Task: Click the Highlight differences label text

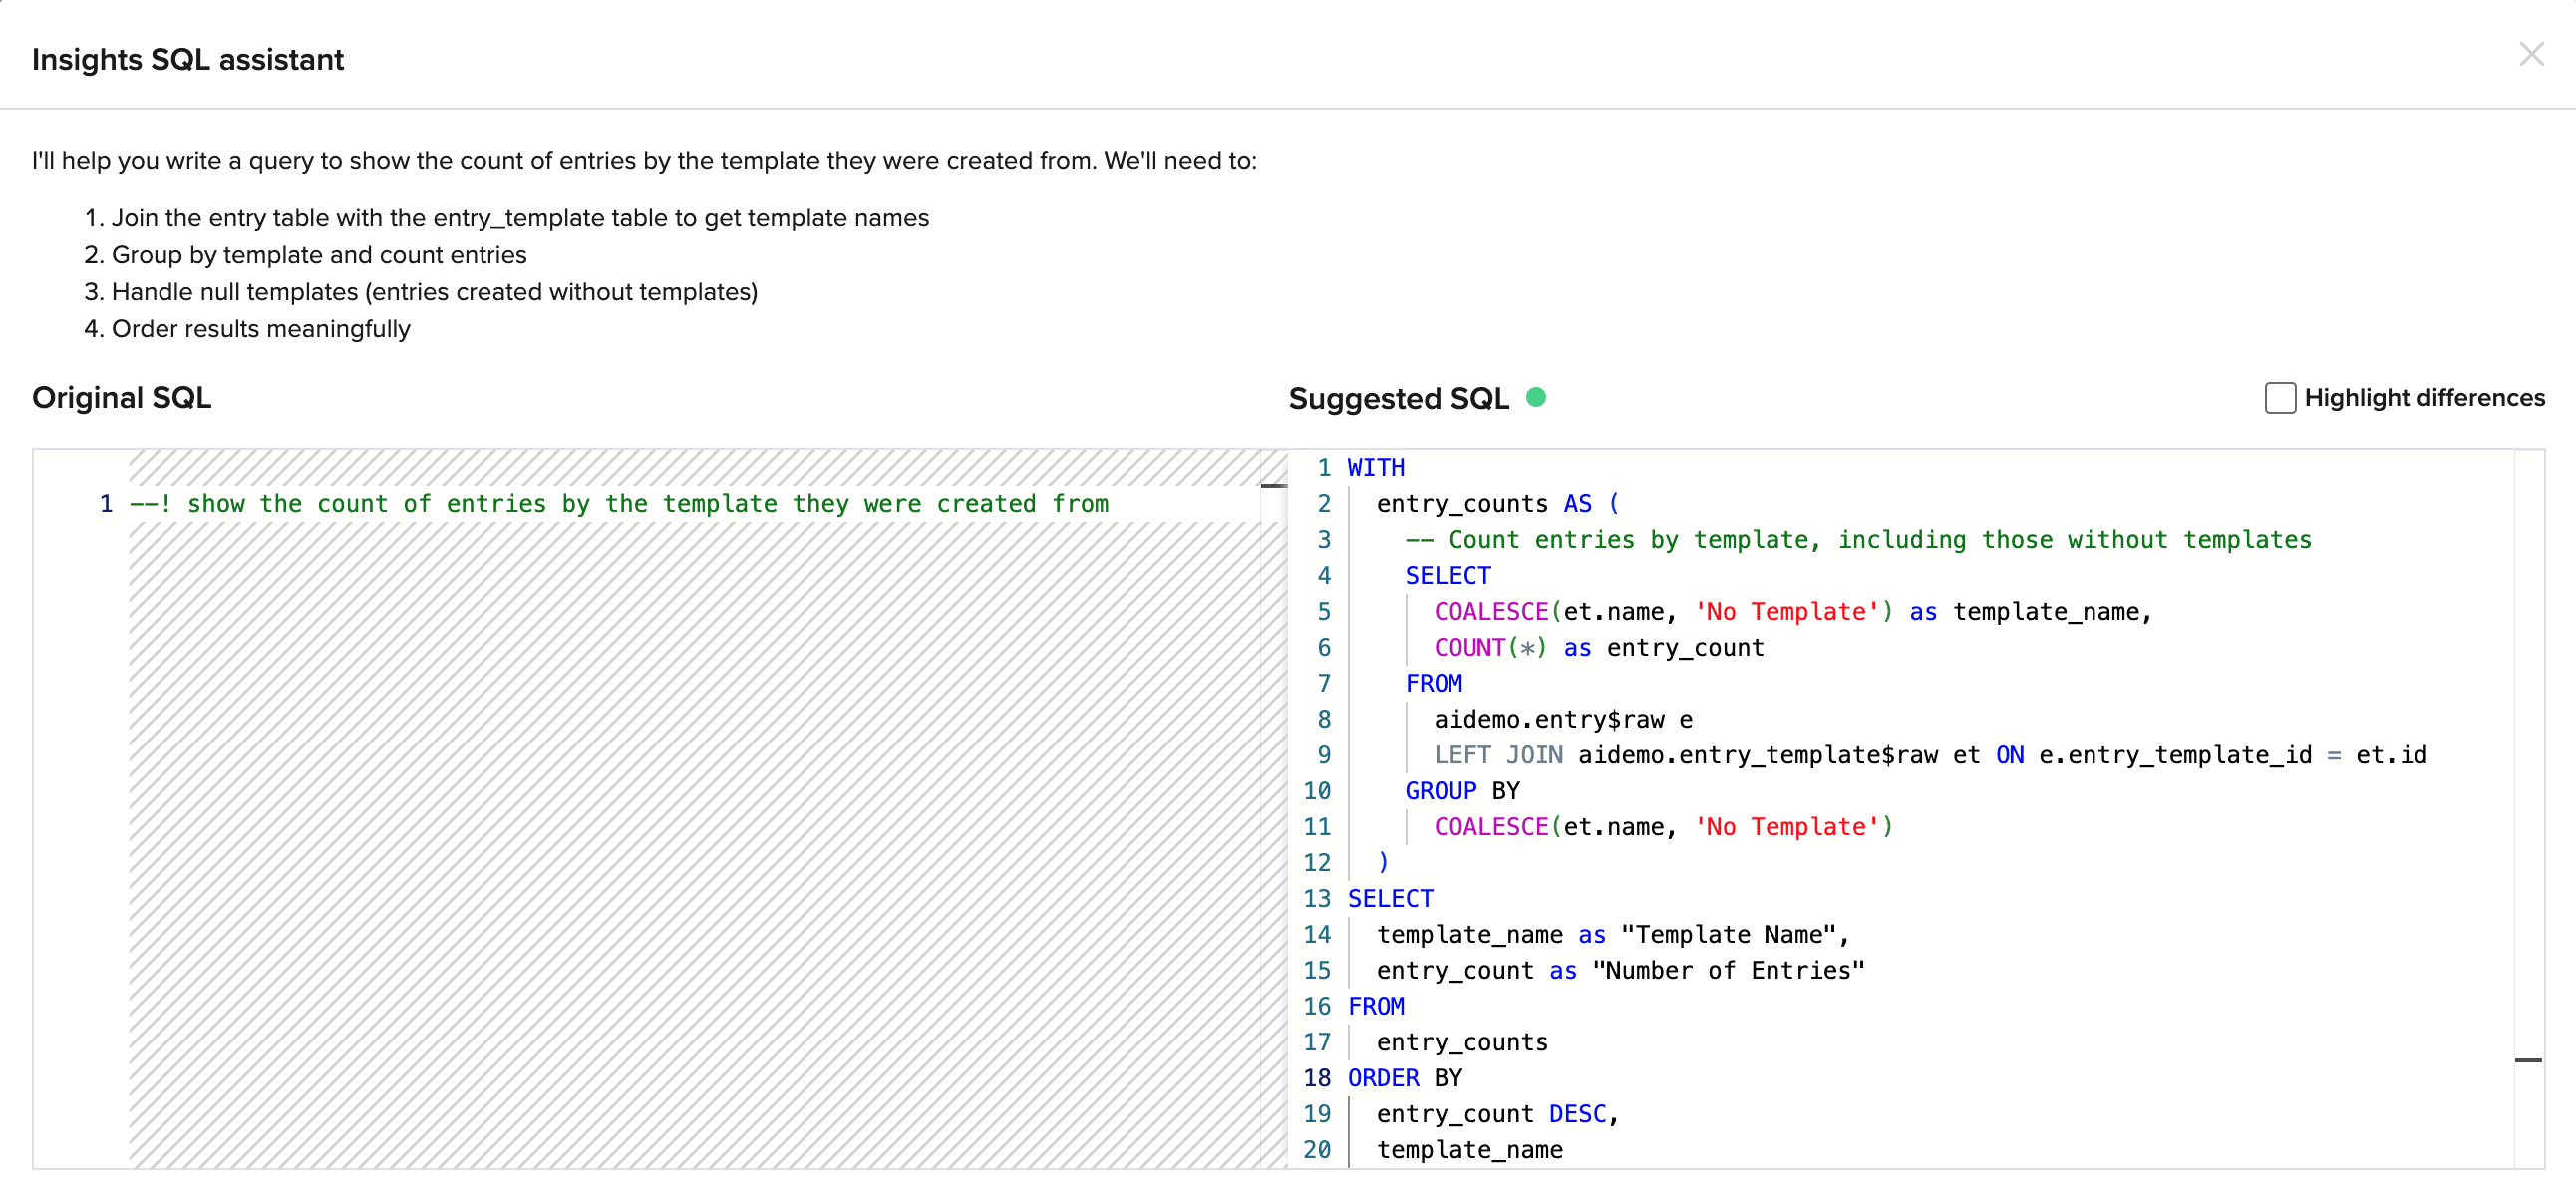Action: [2423, 398]
